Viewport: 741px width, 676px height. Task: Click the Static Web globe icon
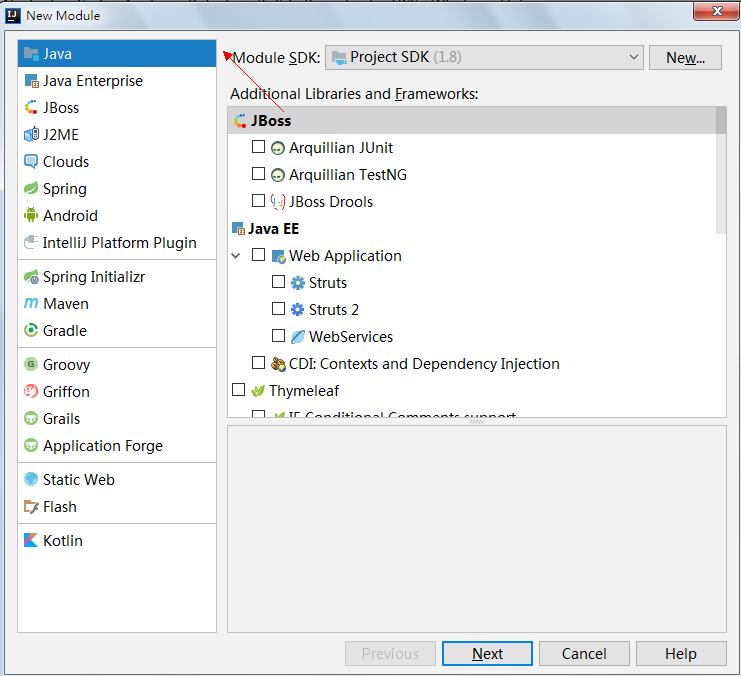click(x=31, y=479)
